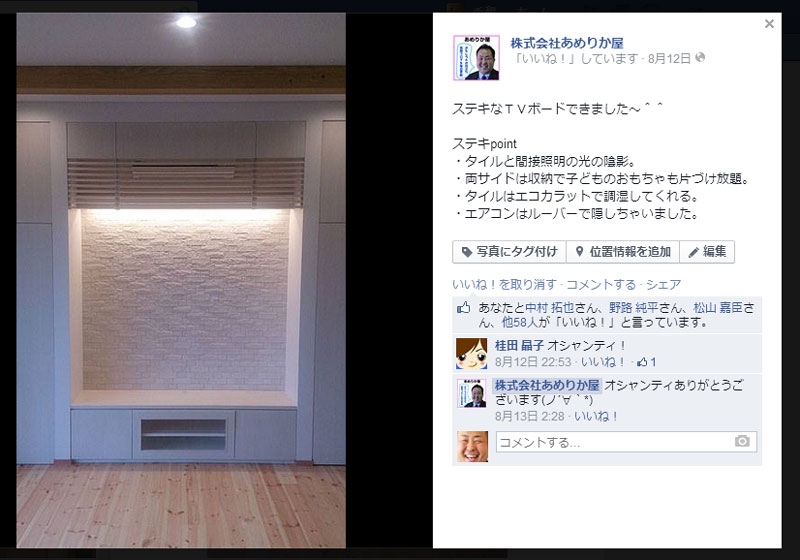Click the コメントする link under the post
This screenshot has width=800, height=560.
601,285
